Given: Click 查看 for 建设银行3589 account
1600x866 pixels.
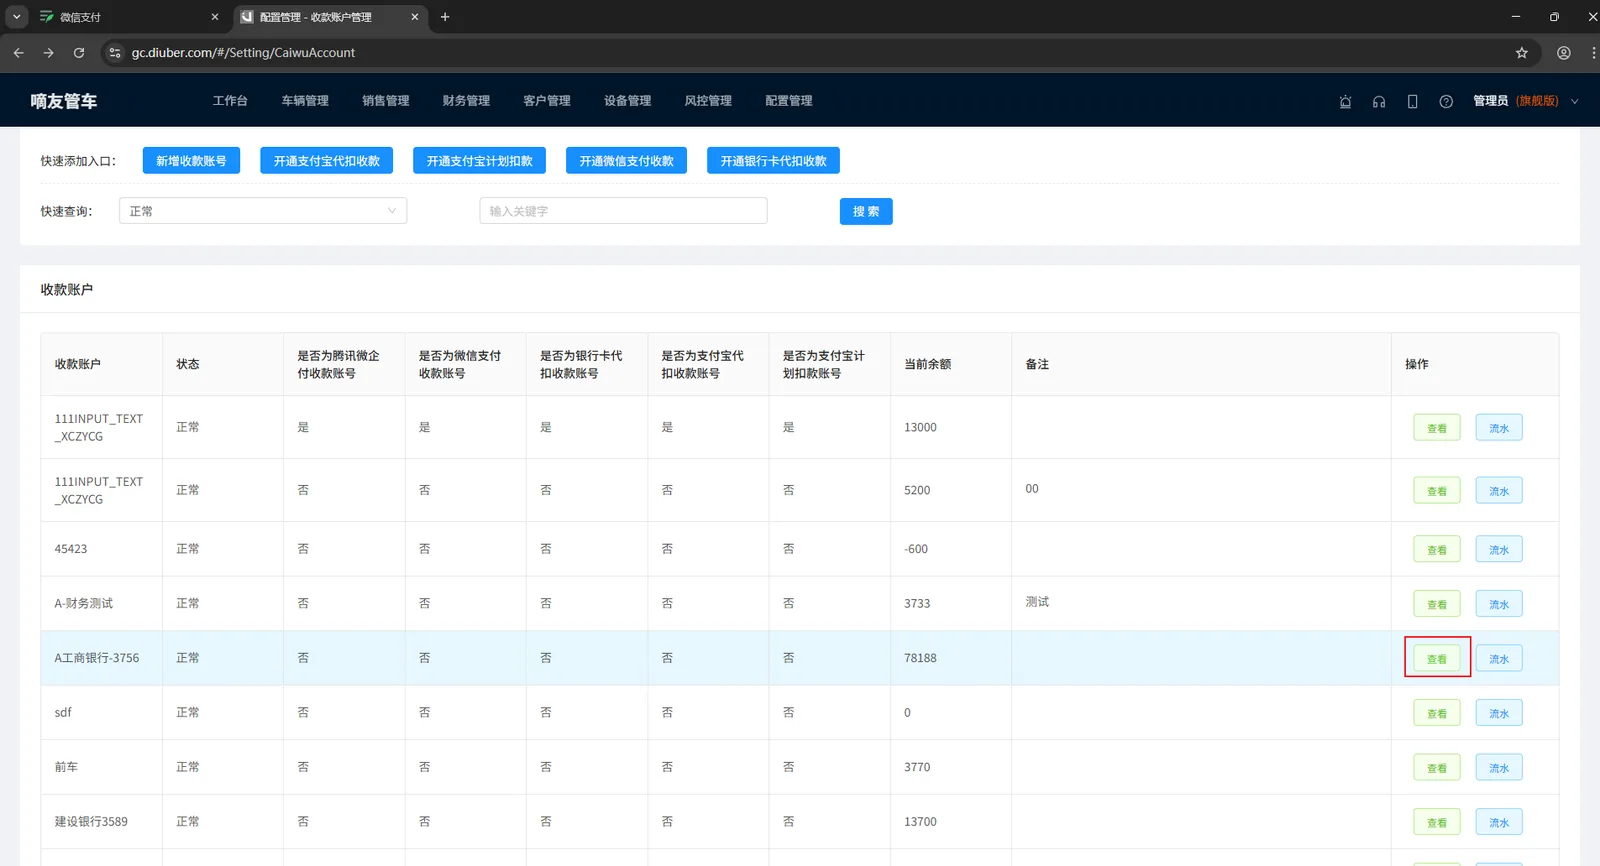Looking at the screenshot, I should [x=1437, y=823].
